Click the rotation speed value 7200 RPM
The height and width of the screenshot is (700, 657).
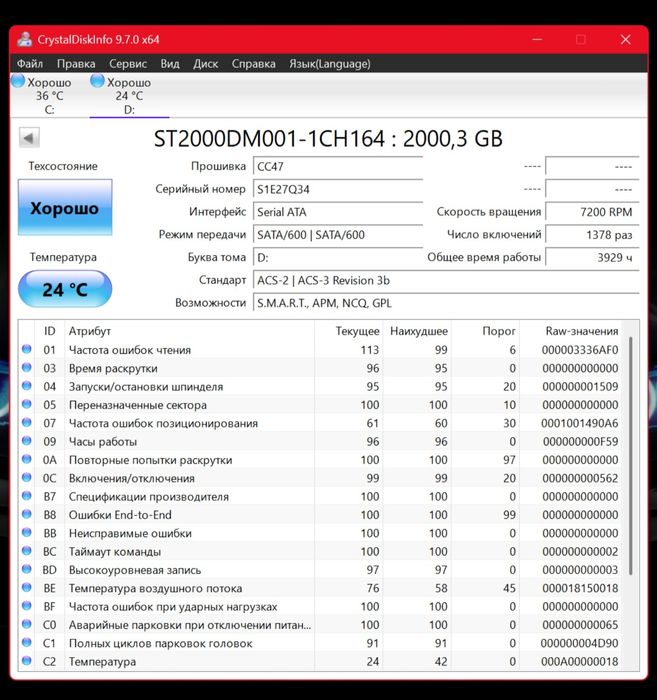click(592, 212)
